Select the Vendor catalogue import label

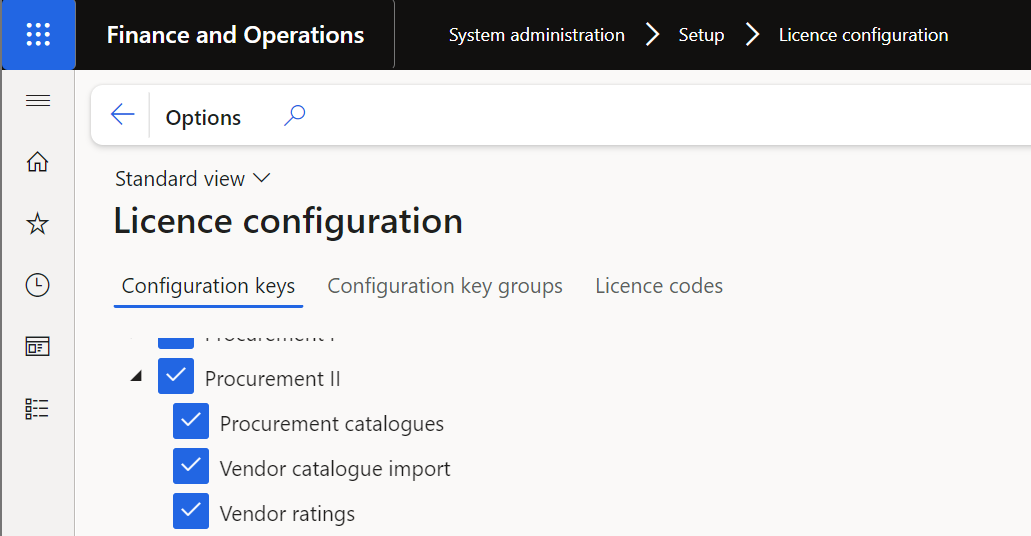[335, 469]
